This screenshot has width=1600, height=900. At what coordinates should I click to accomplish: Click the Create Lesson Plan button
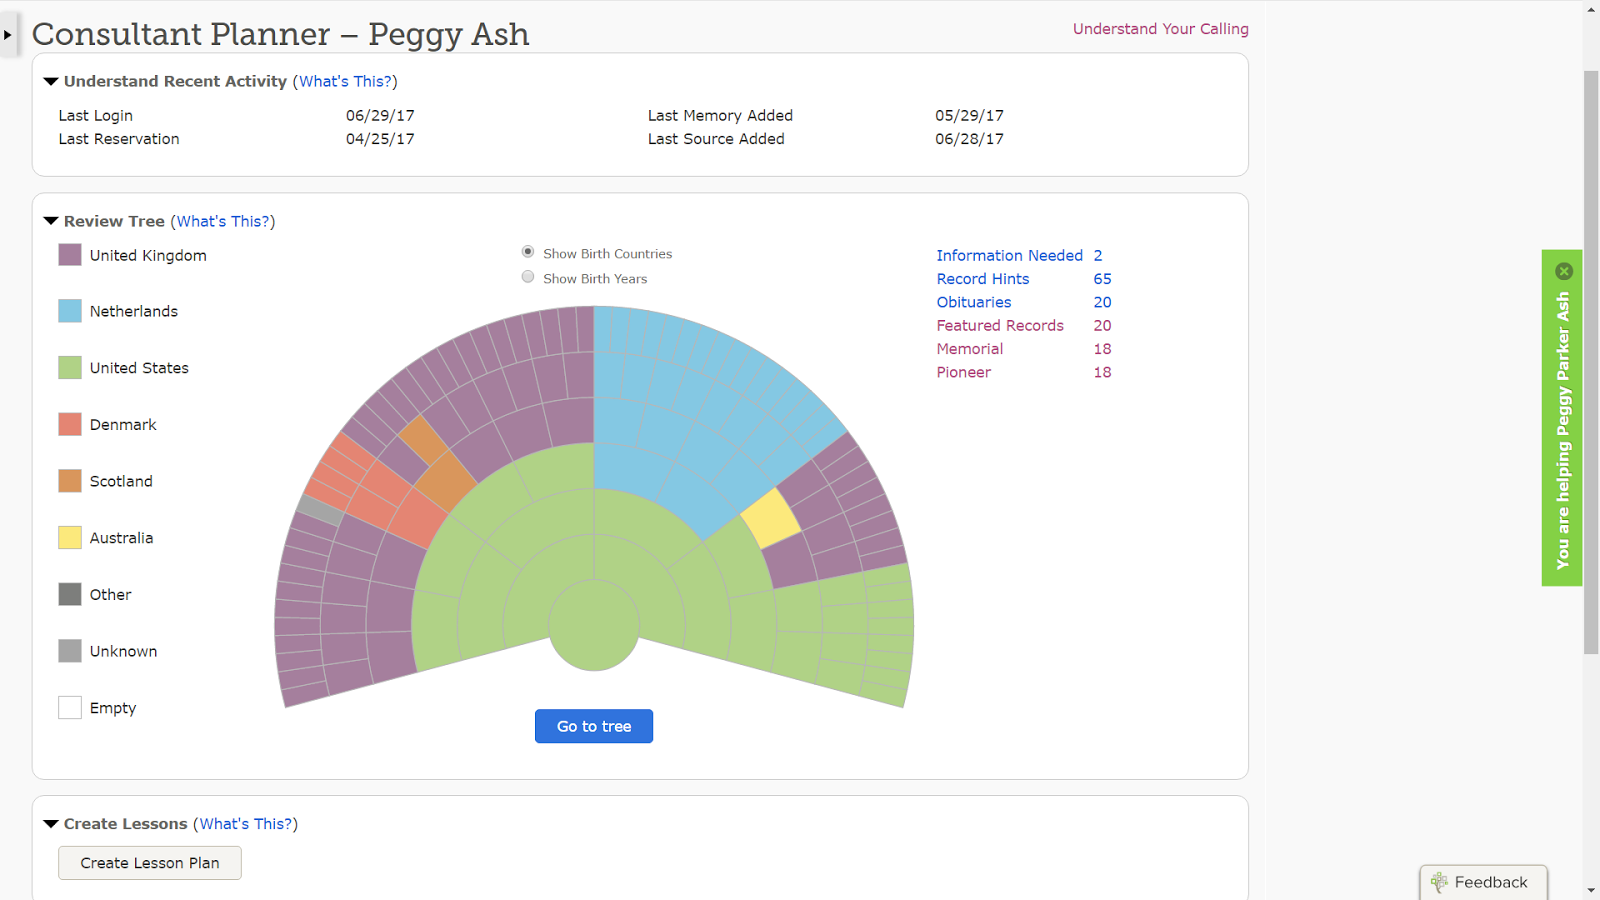coord(150,863)
